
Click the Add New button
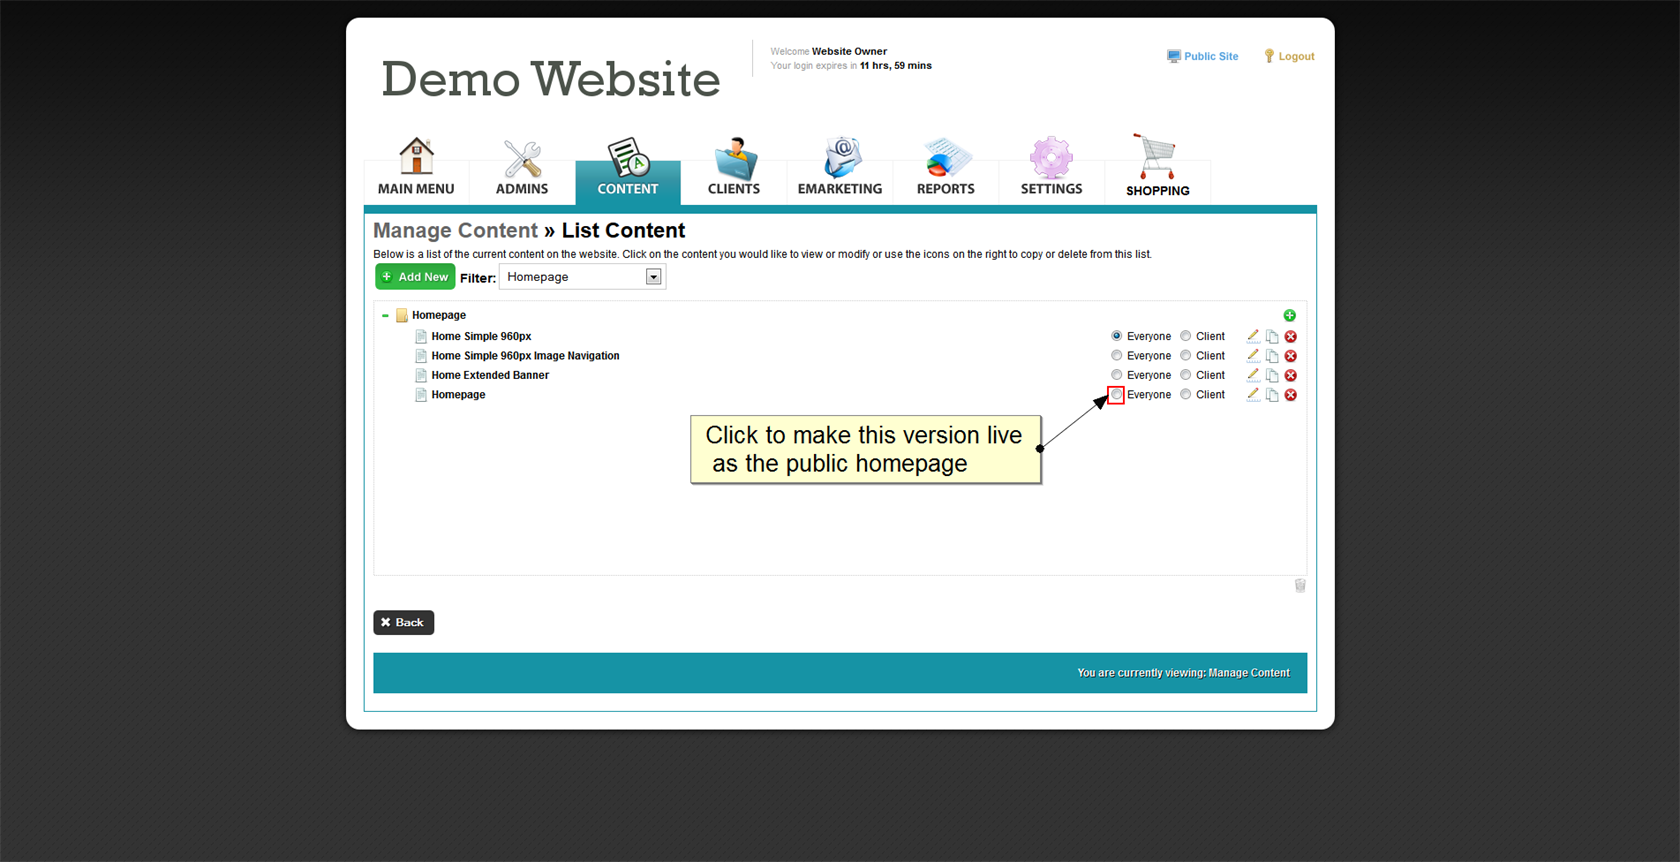click(x=415, y=277)
